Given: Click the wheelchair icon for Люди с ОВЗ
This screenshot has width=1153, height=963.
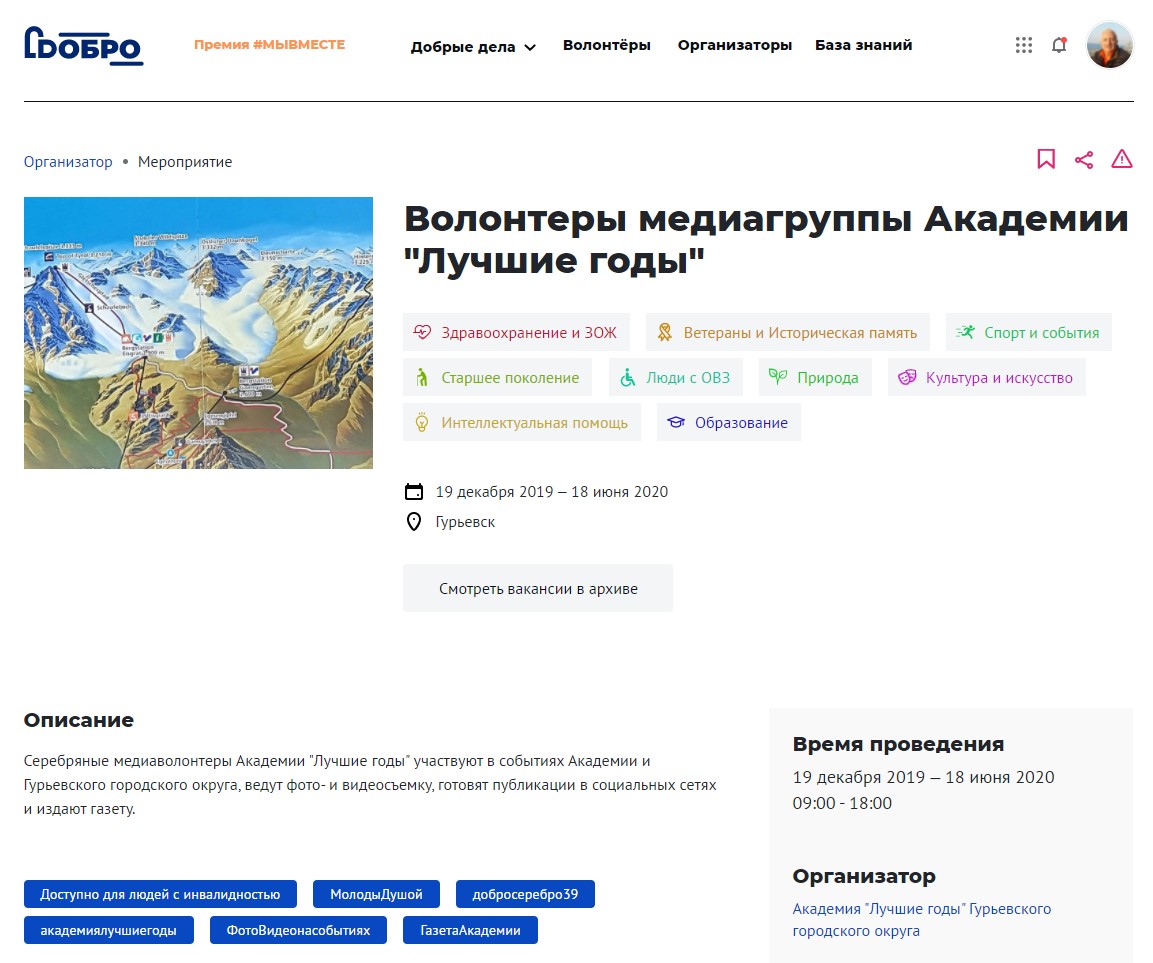Looking at the screenshot, I should click(627, 377).
